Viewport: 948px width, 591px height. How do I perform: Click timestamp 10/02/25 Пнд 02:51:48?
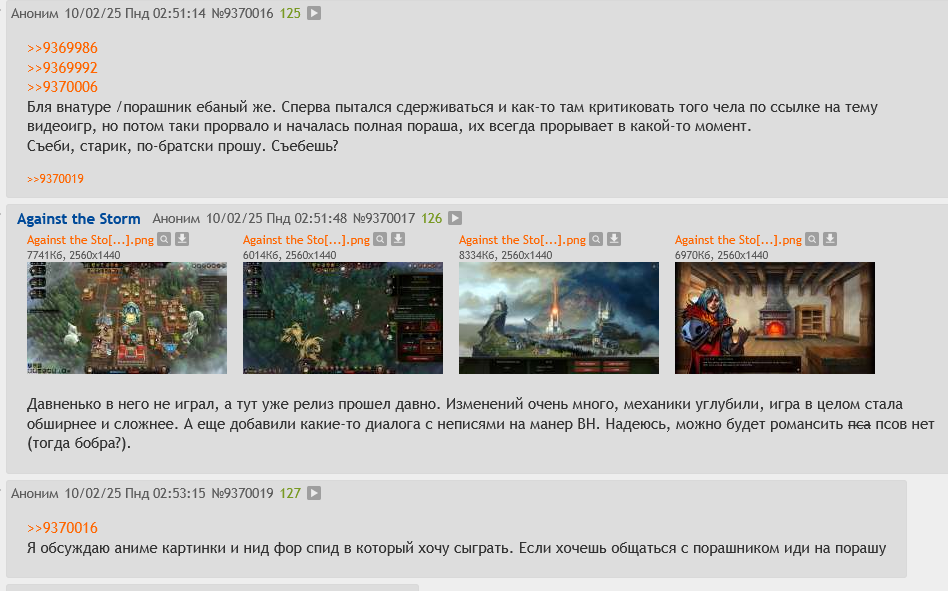(276, 218)
